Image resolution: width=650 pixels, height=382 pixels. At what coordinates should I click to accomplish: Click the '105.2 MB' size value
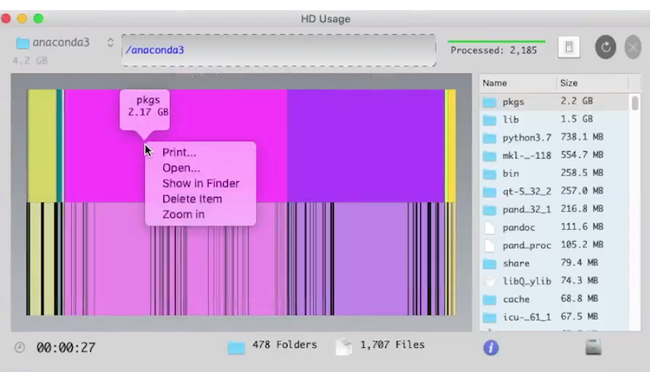(x=582, y=244)
